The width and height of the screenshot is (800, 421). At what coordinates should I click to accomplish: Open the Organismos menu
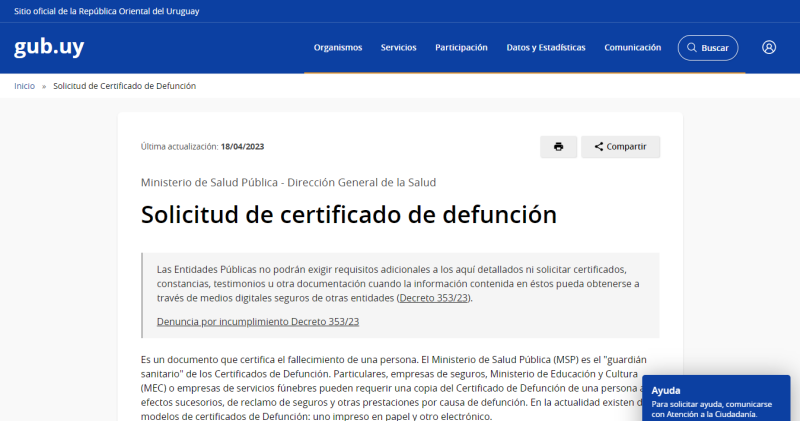(337, 48)
